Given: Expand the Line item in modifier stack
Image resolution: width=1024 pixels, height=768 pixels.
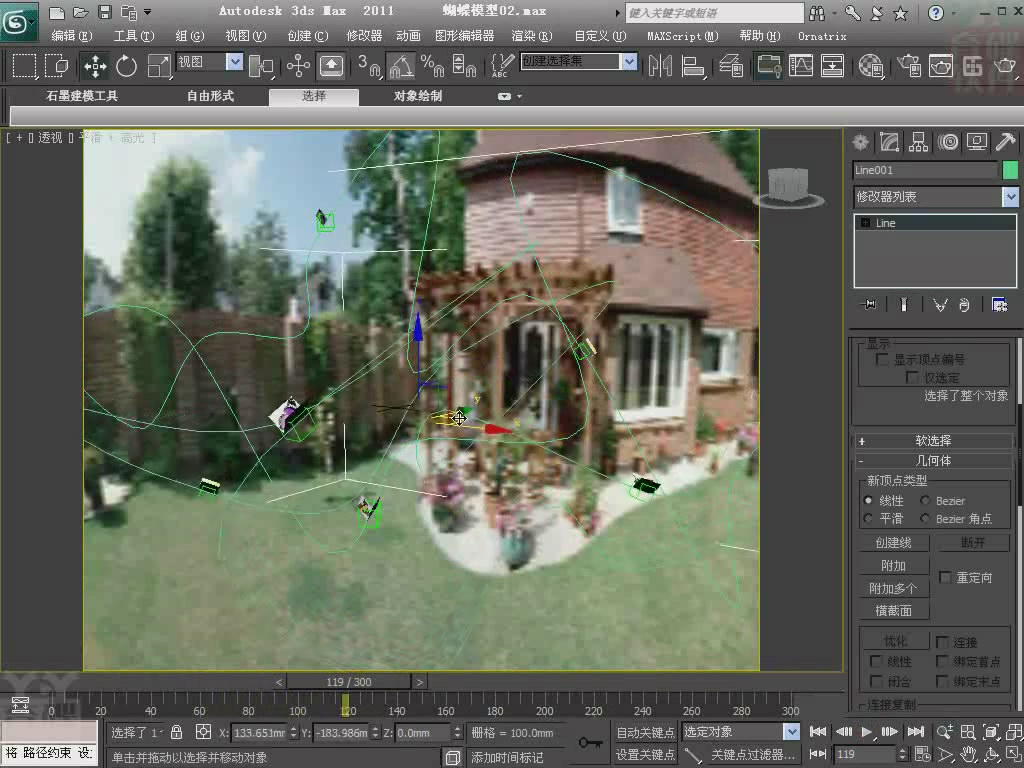Looking at the screenshot, I should (865, 223).
